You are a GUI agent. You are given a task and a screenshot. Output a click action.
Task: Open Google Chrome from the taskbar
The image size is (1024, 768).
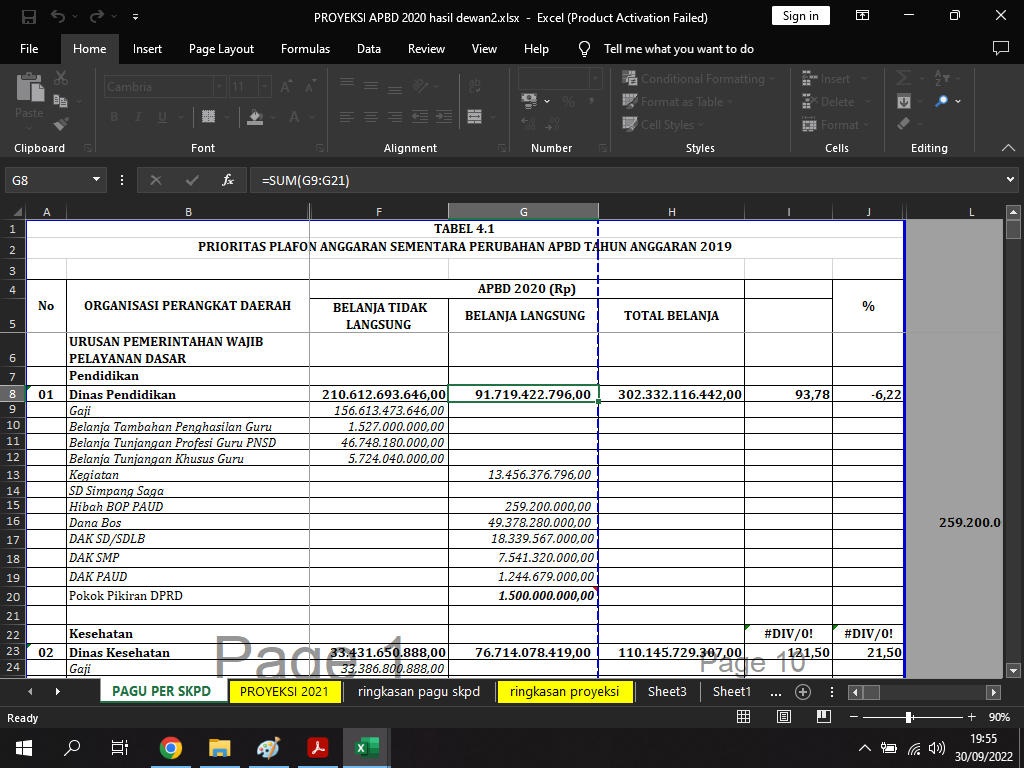pyautogui.click(x=171, y=747)
